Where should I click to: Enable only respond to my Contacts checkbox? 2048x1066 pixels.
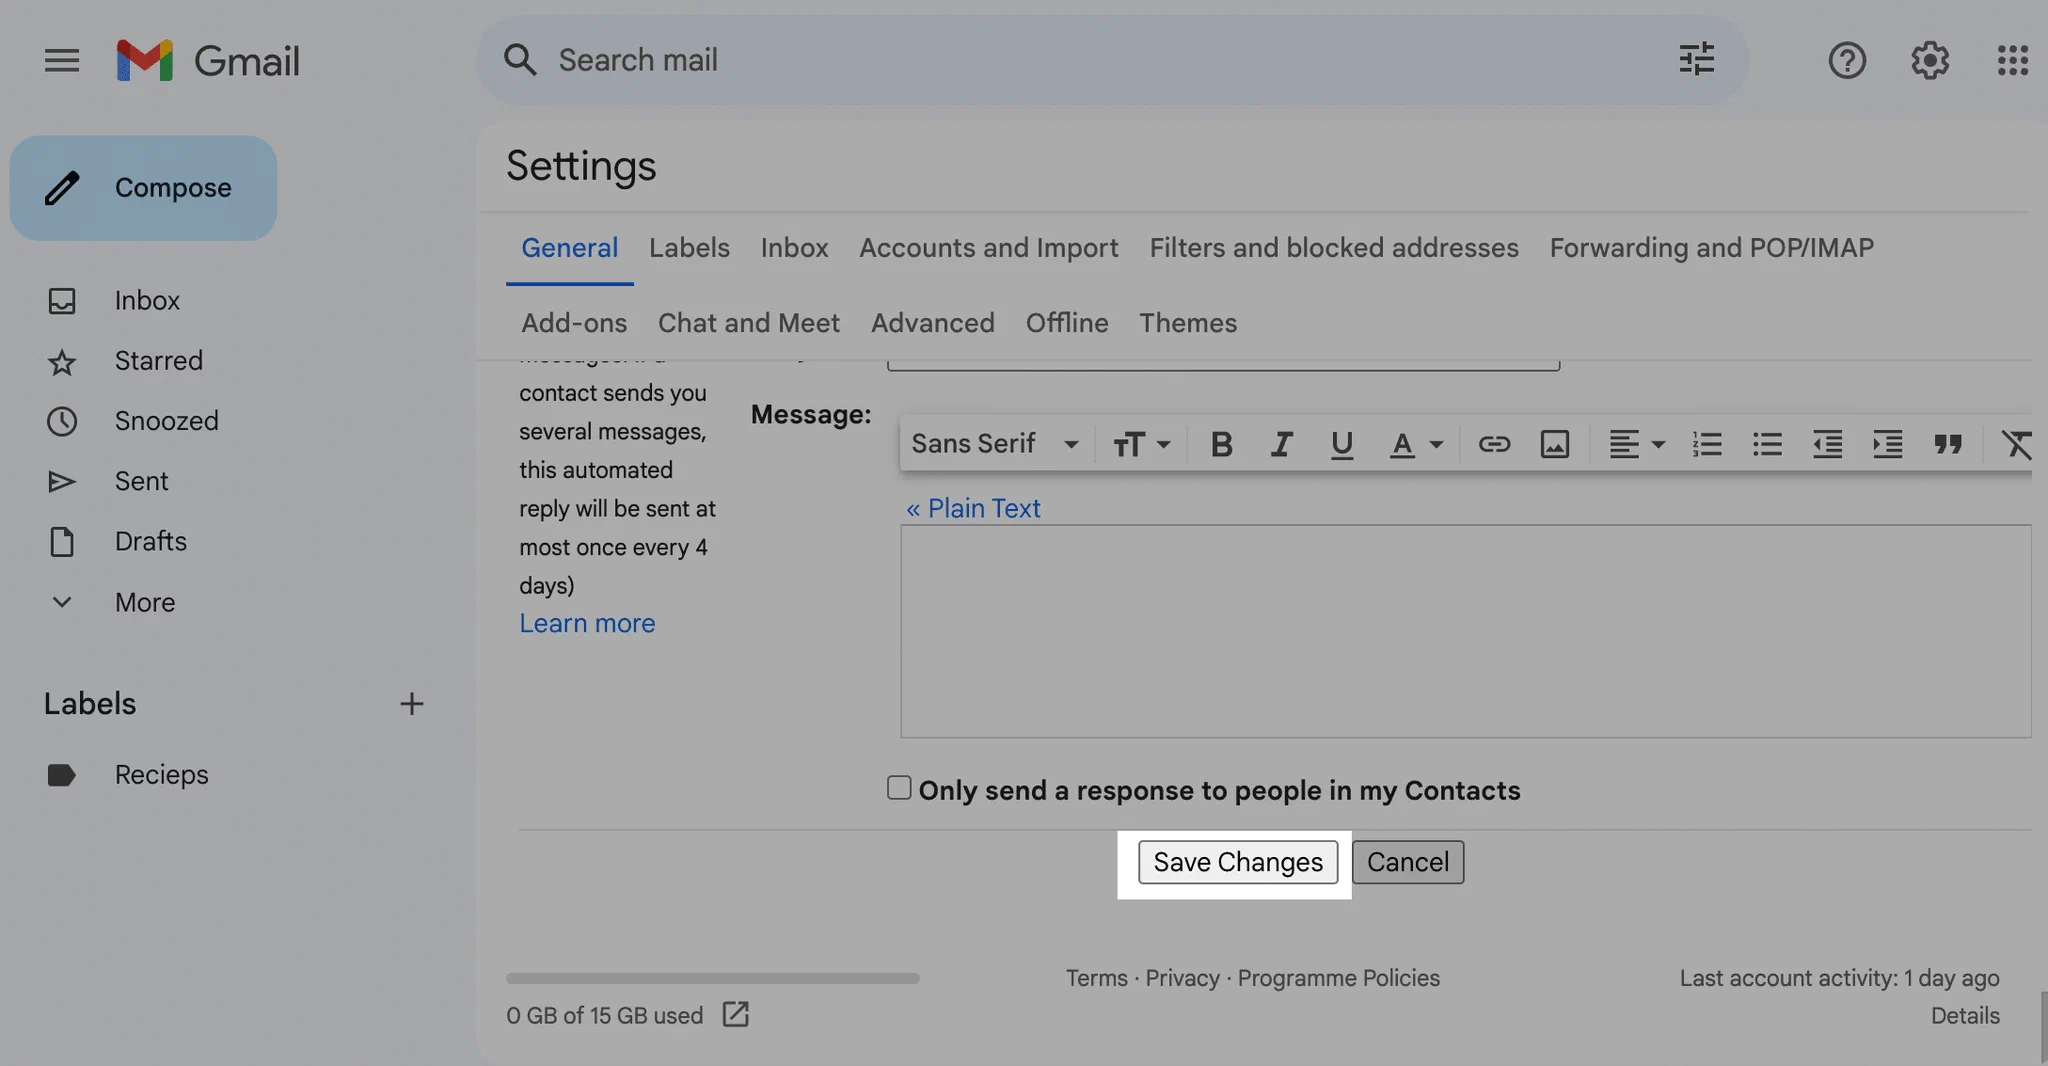[899, 788]
